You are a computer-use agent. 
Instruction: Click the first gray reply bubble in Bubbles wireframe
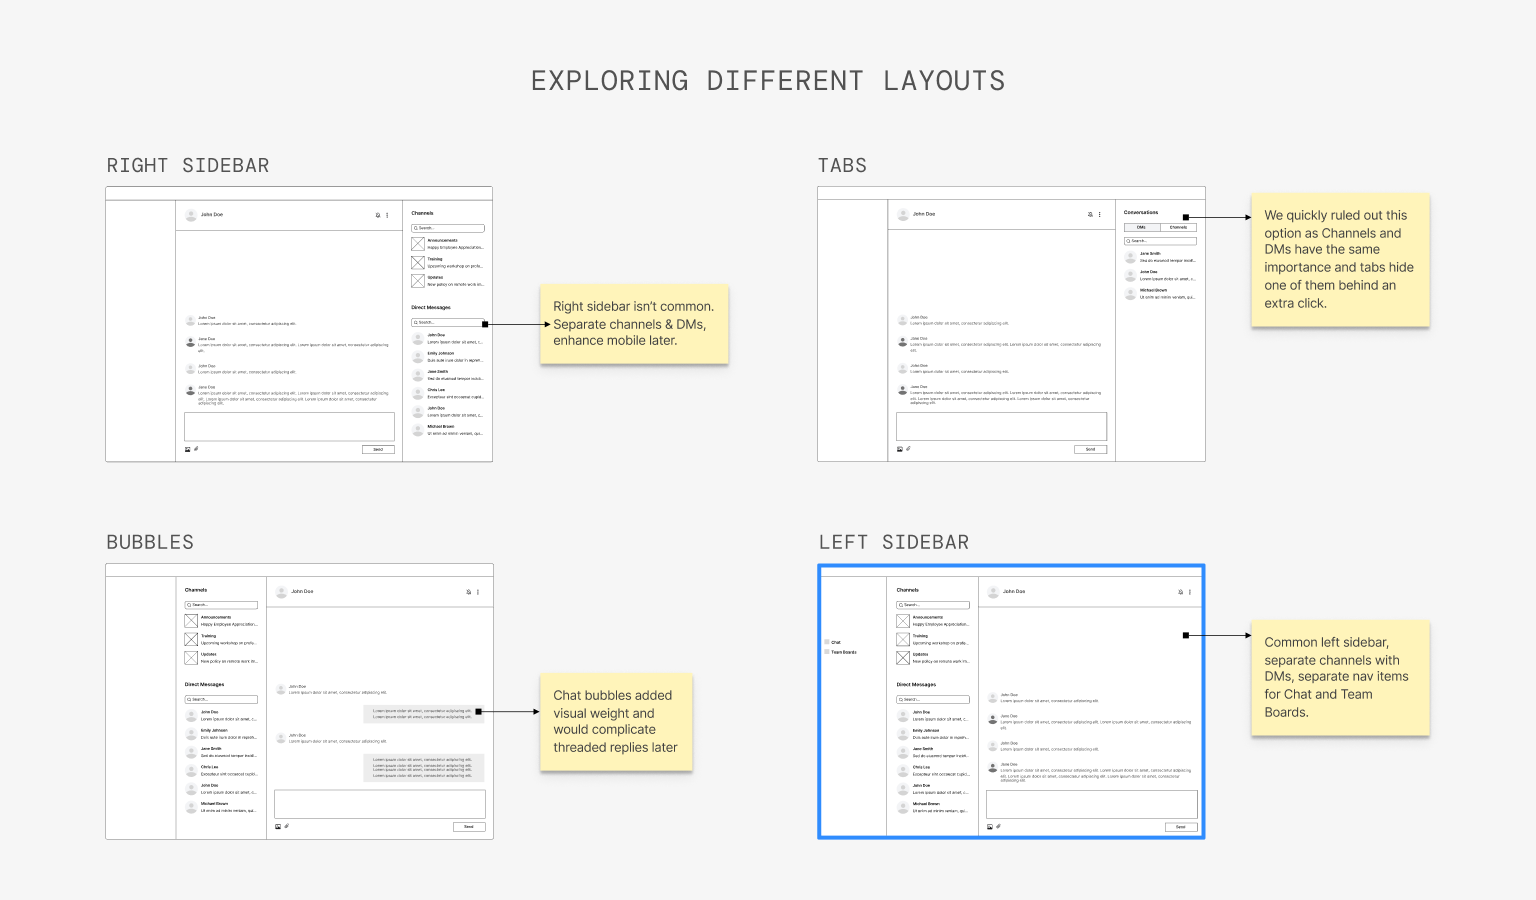pos(424,714)
